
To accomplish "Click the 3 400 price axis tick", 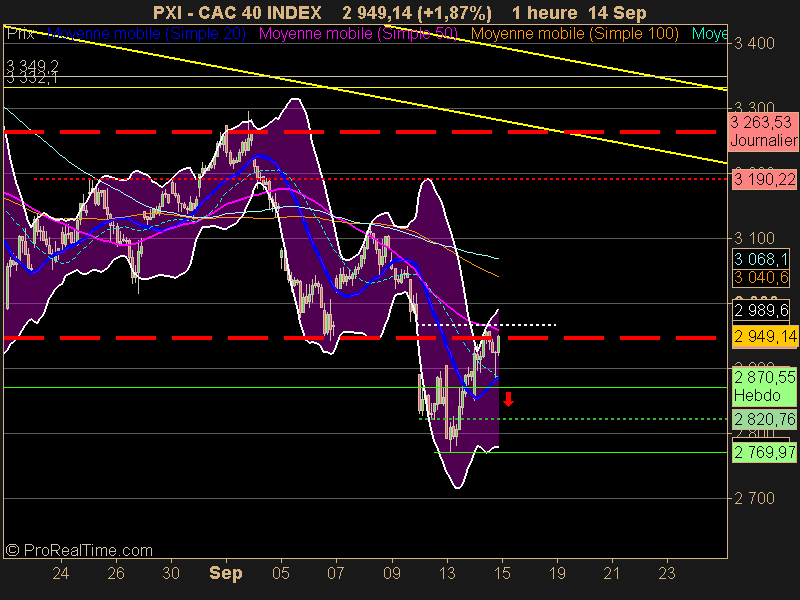I will point(754,43).
